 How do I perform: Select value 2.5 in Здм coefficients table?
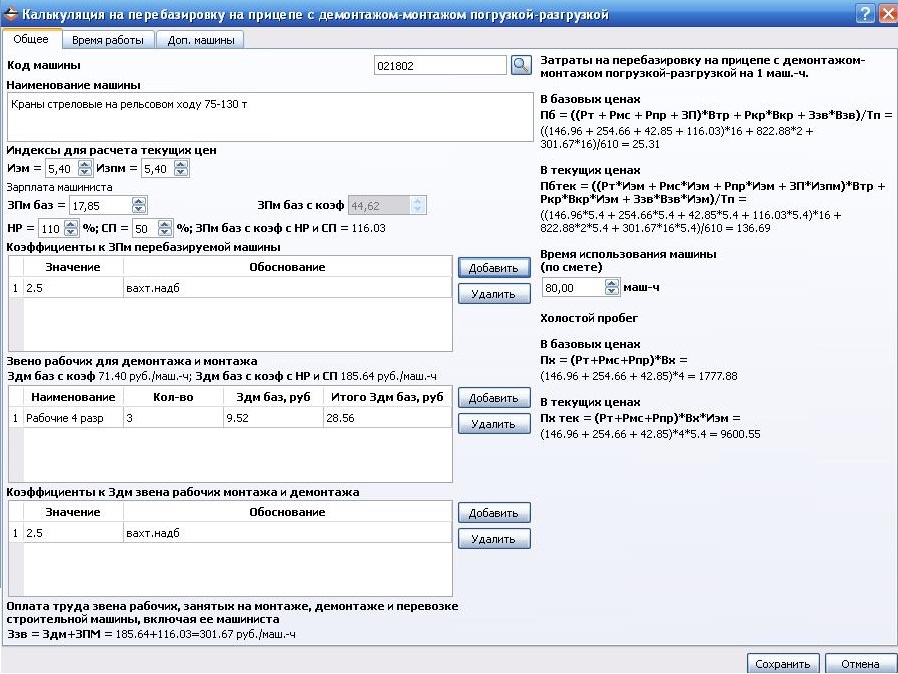click(x=73, y=533)
